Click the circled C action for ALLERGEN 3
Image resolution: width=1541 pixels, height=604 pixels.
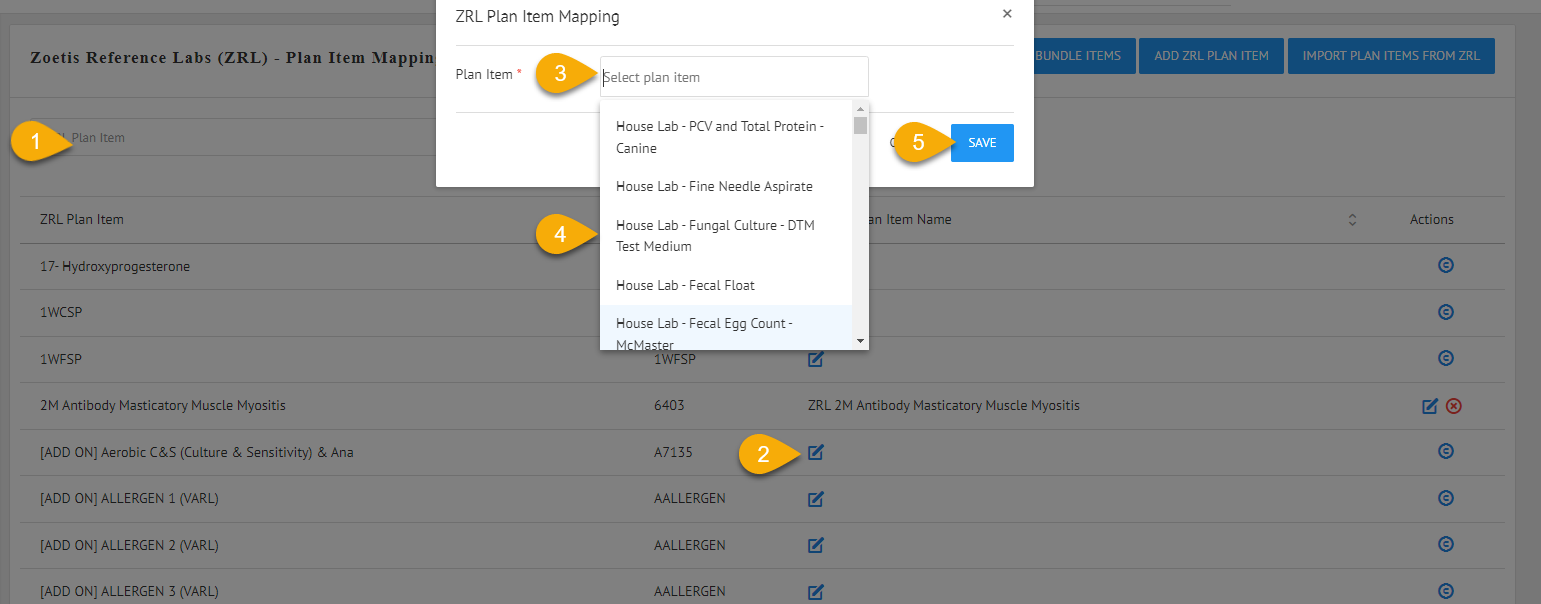click(x=1445, y=591)
